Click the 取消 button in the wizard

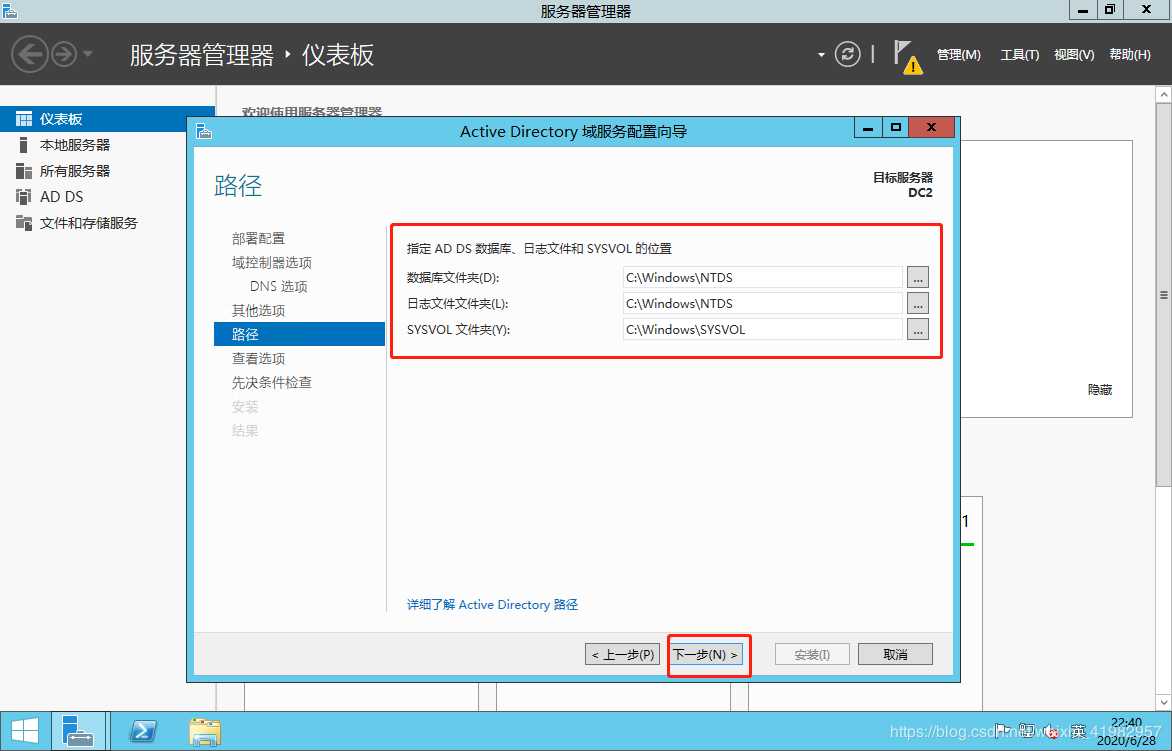click(x=895, y=655)
